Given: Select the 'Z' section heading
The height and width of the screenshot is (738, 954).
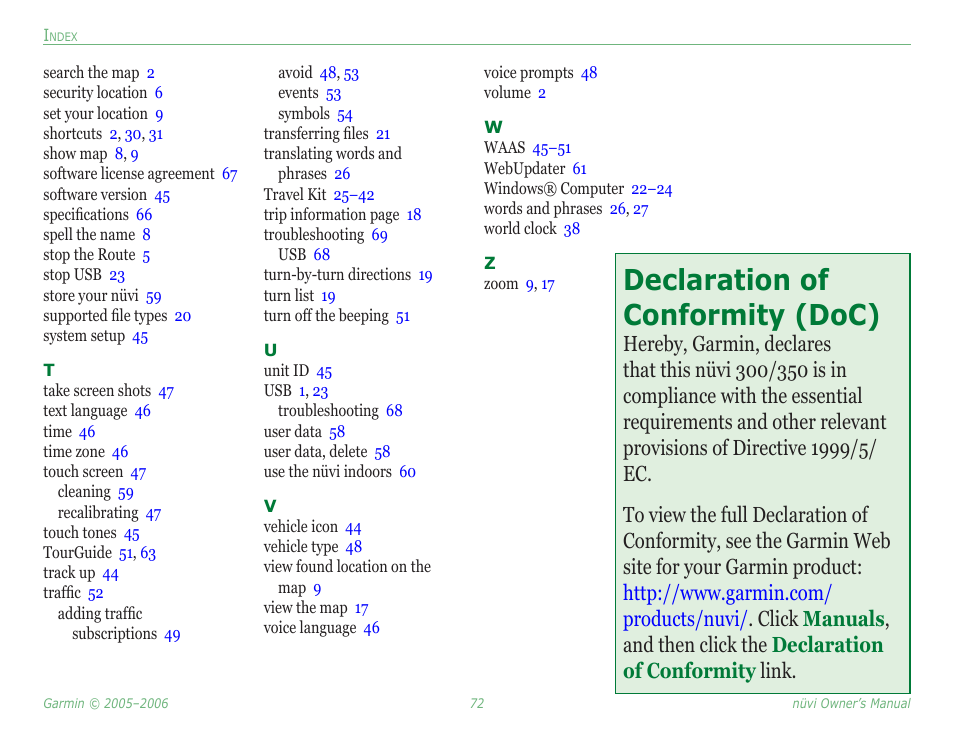Looking at the screenshot, I should 490,263.
